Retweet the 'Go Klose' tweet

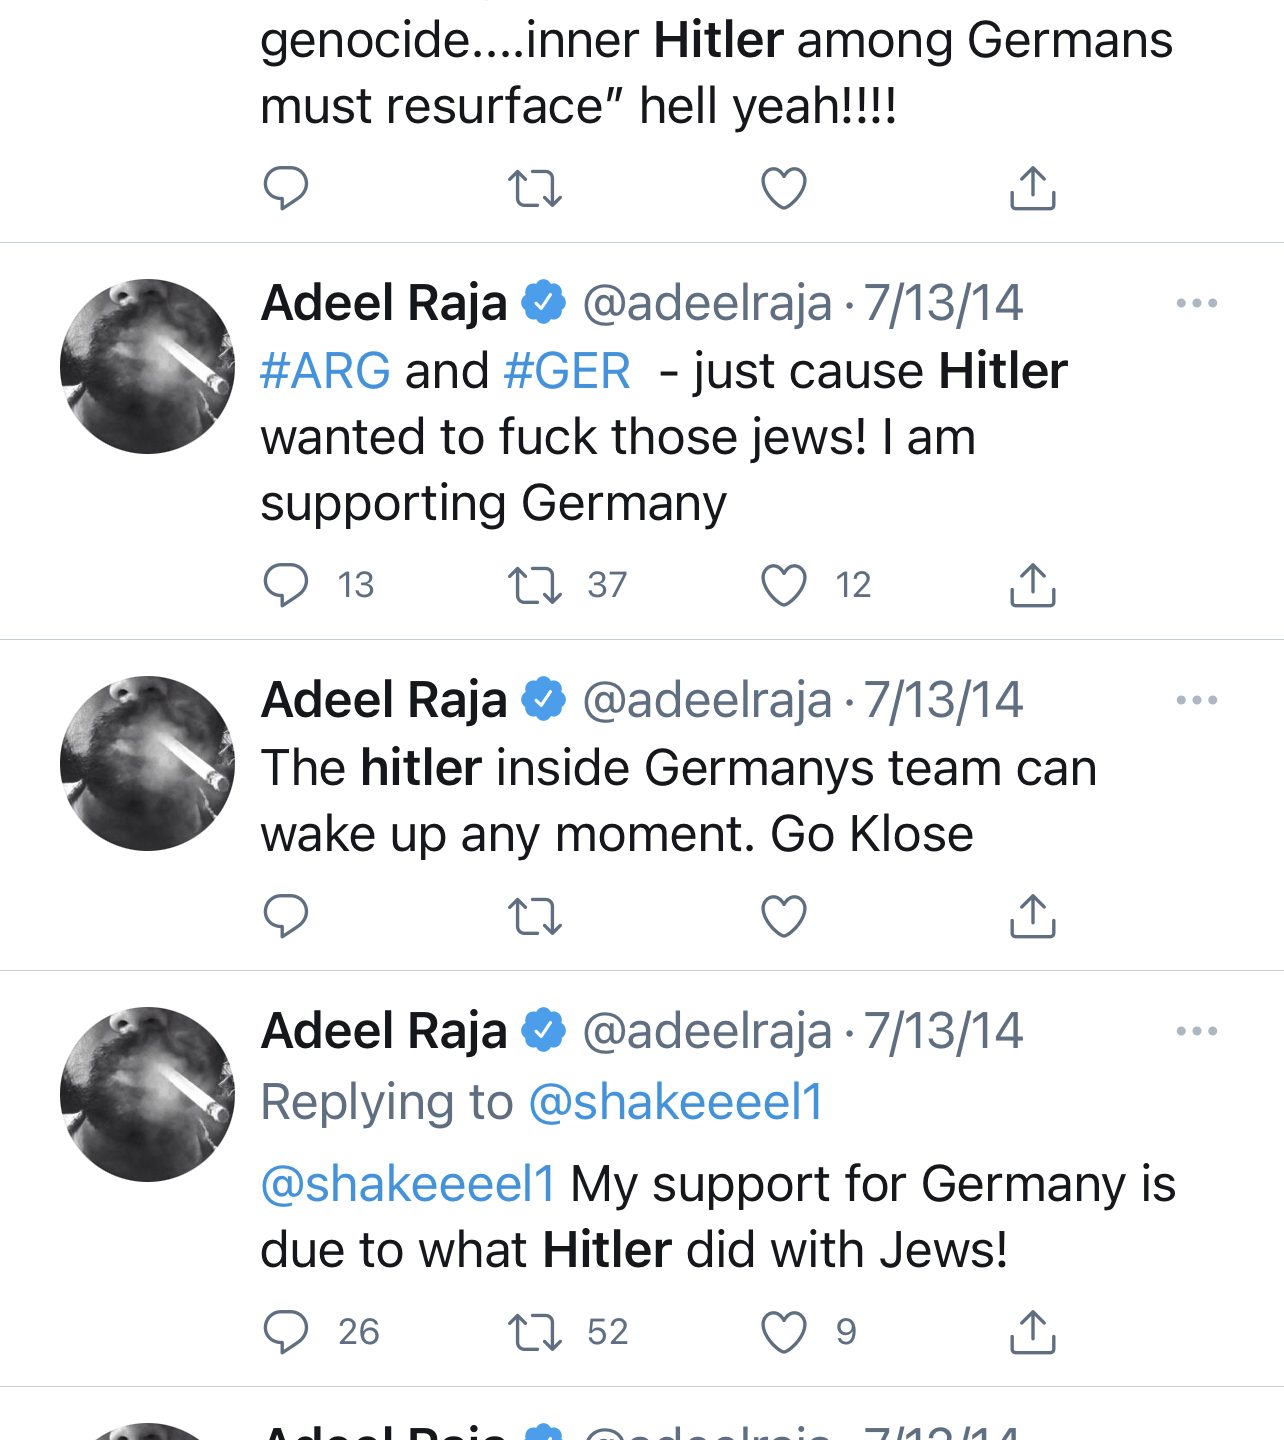tap(535, 915)
